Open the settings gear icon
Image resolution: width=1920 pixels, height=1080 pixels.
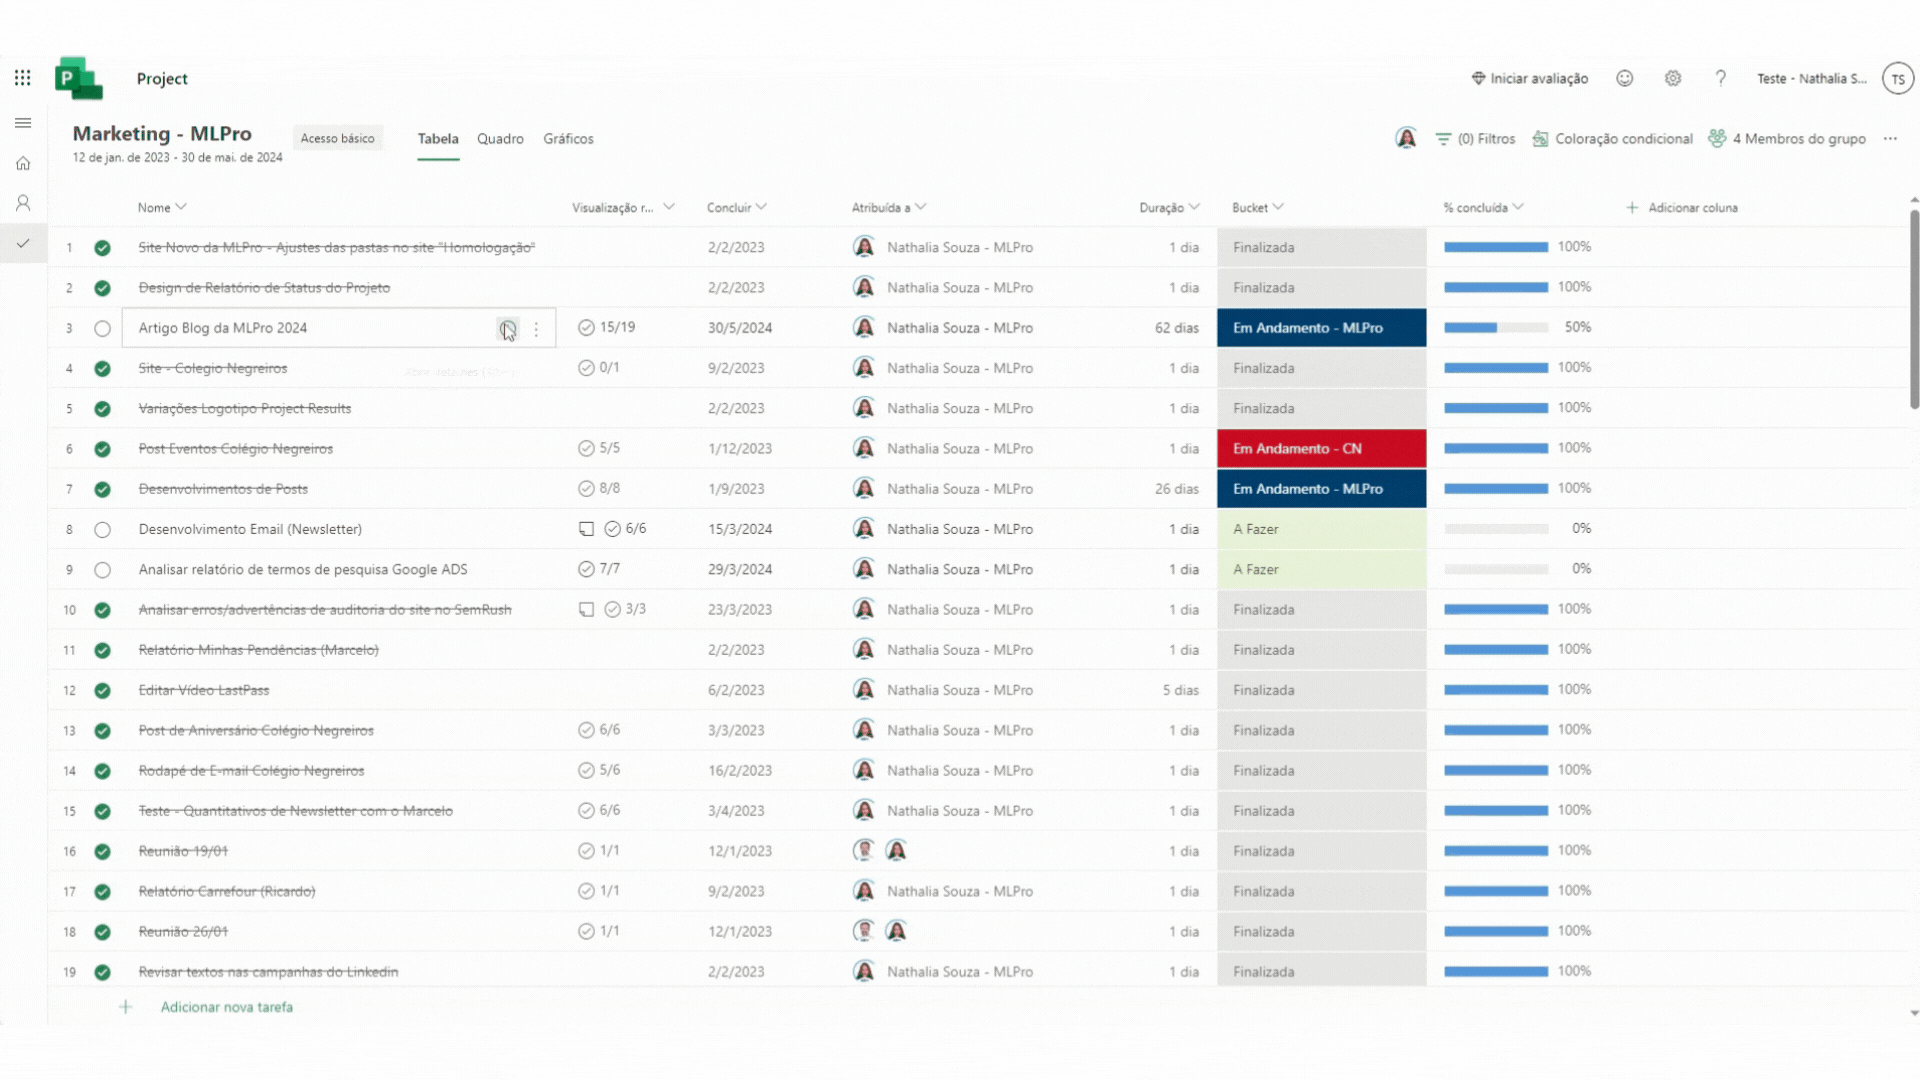coord(1673,78)
